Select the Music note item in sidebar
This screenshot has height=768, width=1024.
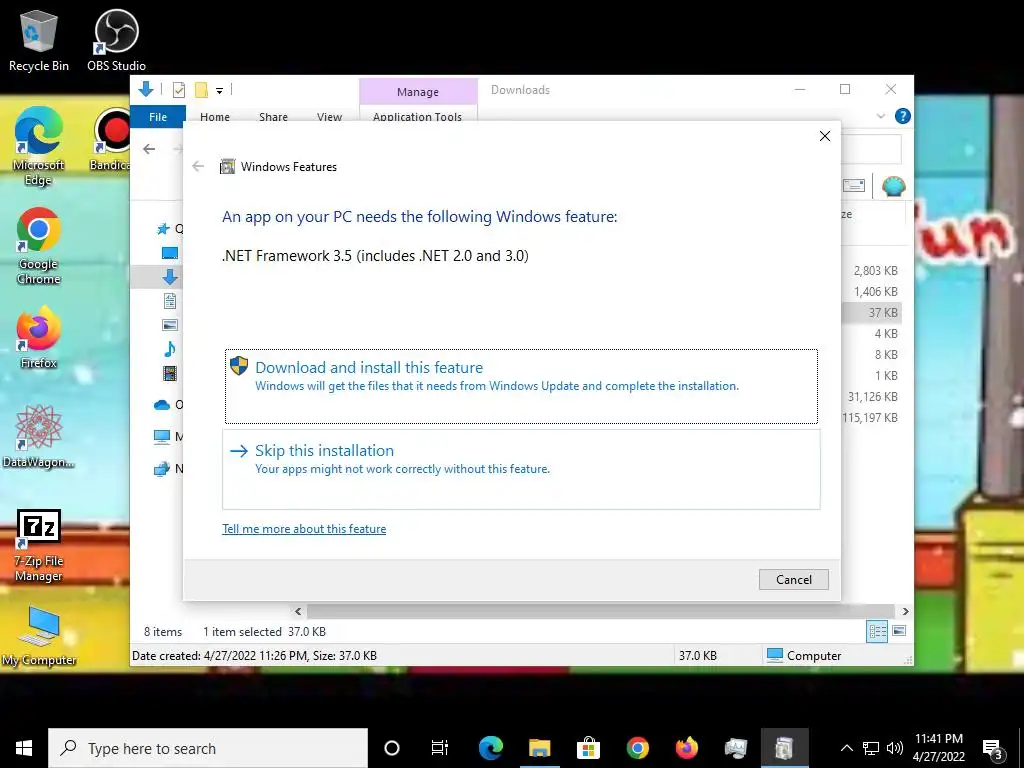170,349
